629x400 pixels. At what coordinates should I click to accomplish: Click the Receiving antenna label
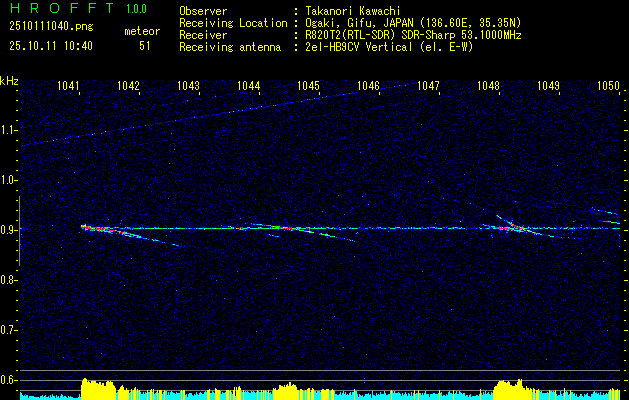click(x=230, y=47)
